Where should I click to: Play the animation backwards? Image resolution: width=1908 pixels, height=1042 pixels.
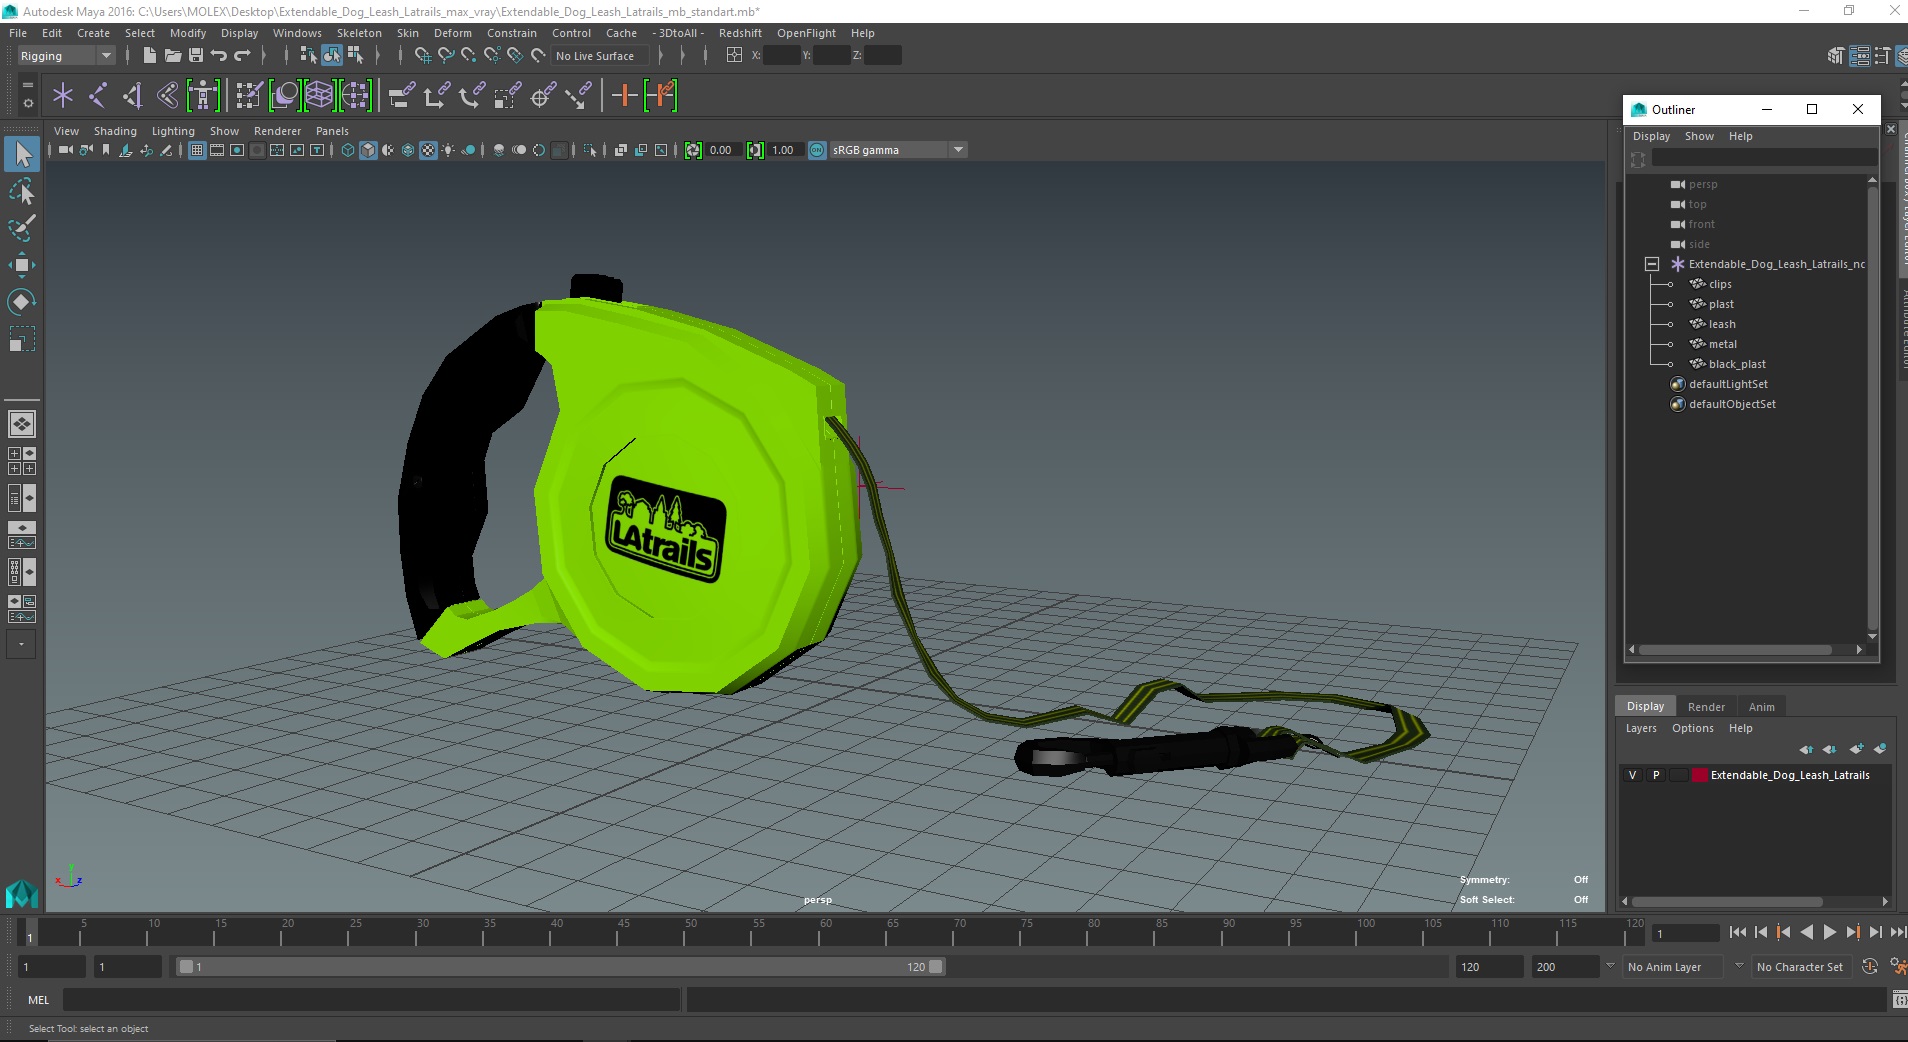[x=1806, y=932]
